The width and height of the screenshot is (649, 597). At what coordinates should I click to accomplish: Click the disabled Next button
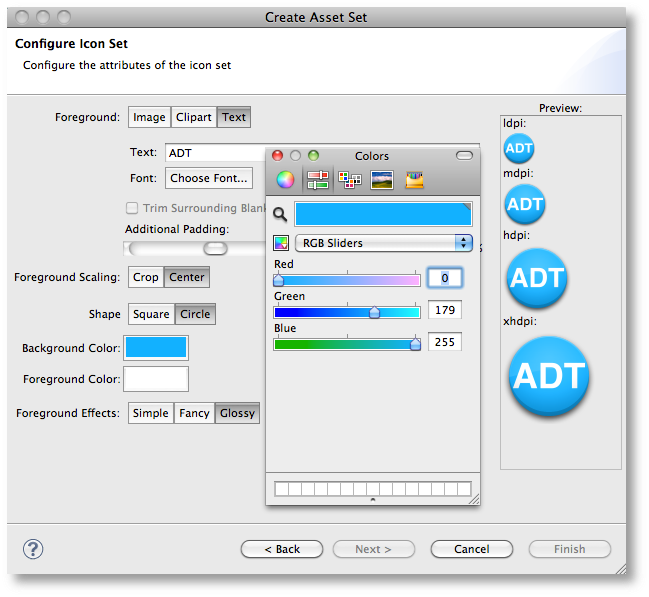pyautogui.click(x=373, y=549)
